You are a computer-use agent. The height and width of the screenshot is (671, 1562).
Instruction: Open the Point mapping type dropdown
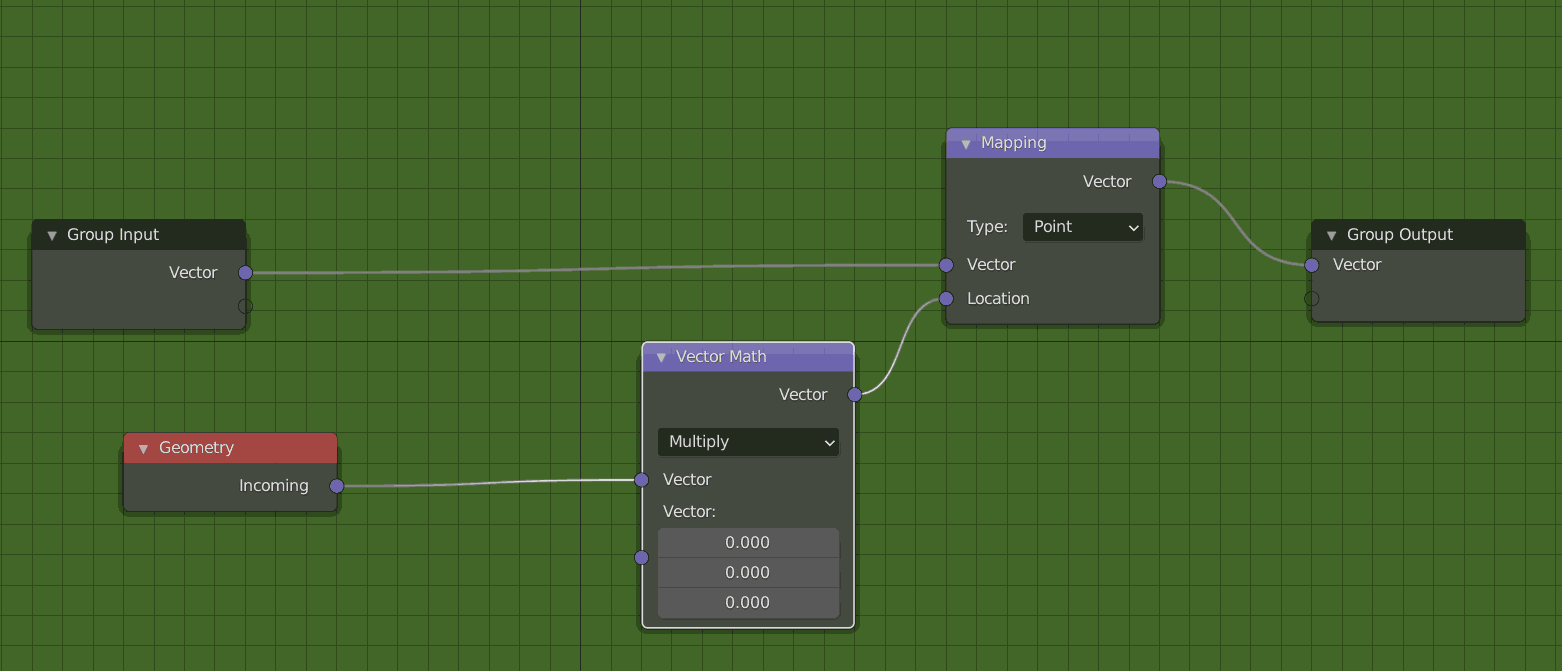pos(1082,227)
